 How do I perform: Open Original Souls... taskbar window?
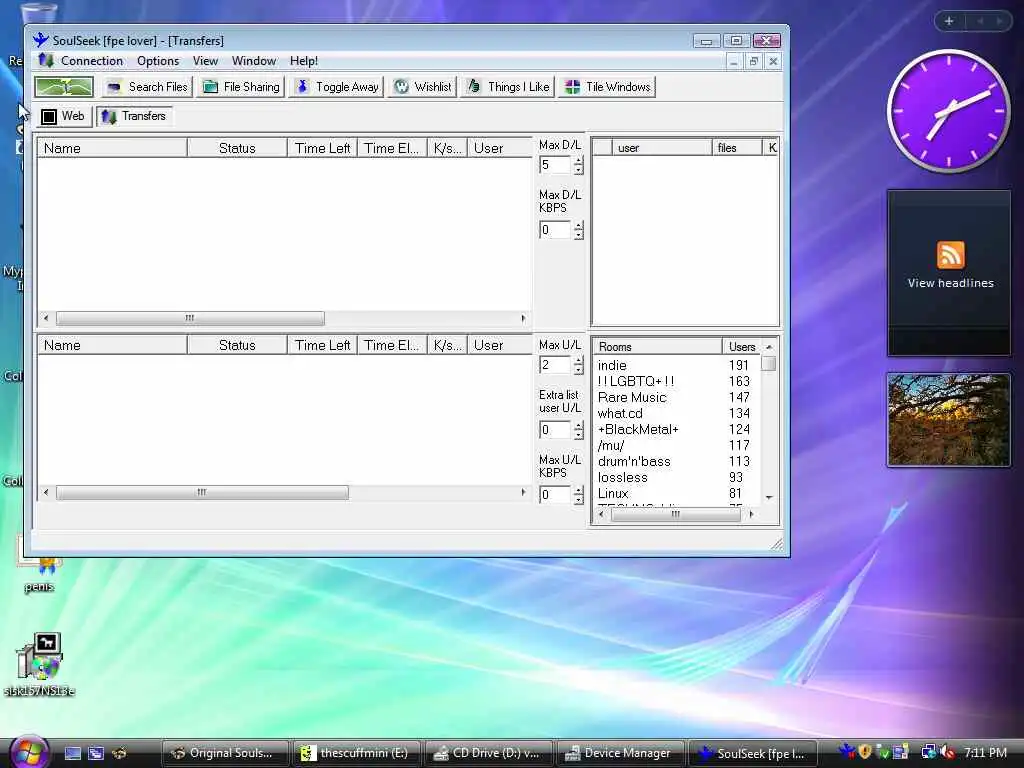(225, 753)
